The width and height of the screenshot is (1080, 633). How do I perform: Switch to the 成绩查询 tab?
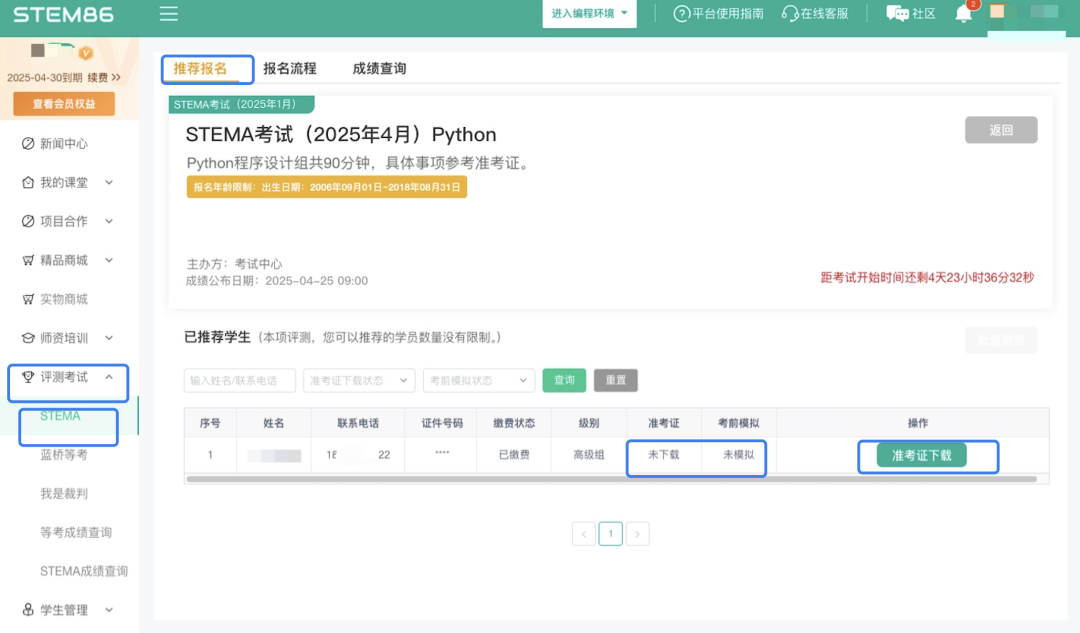(379, 69)
